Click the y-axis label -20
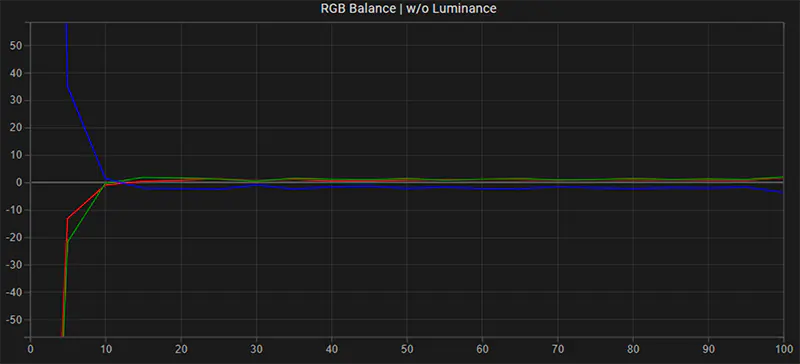 pos(13,237)
